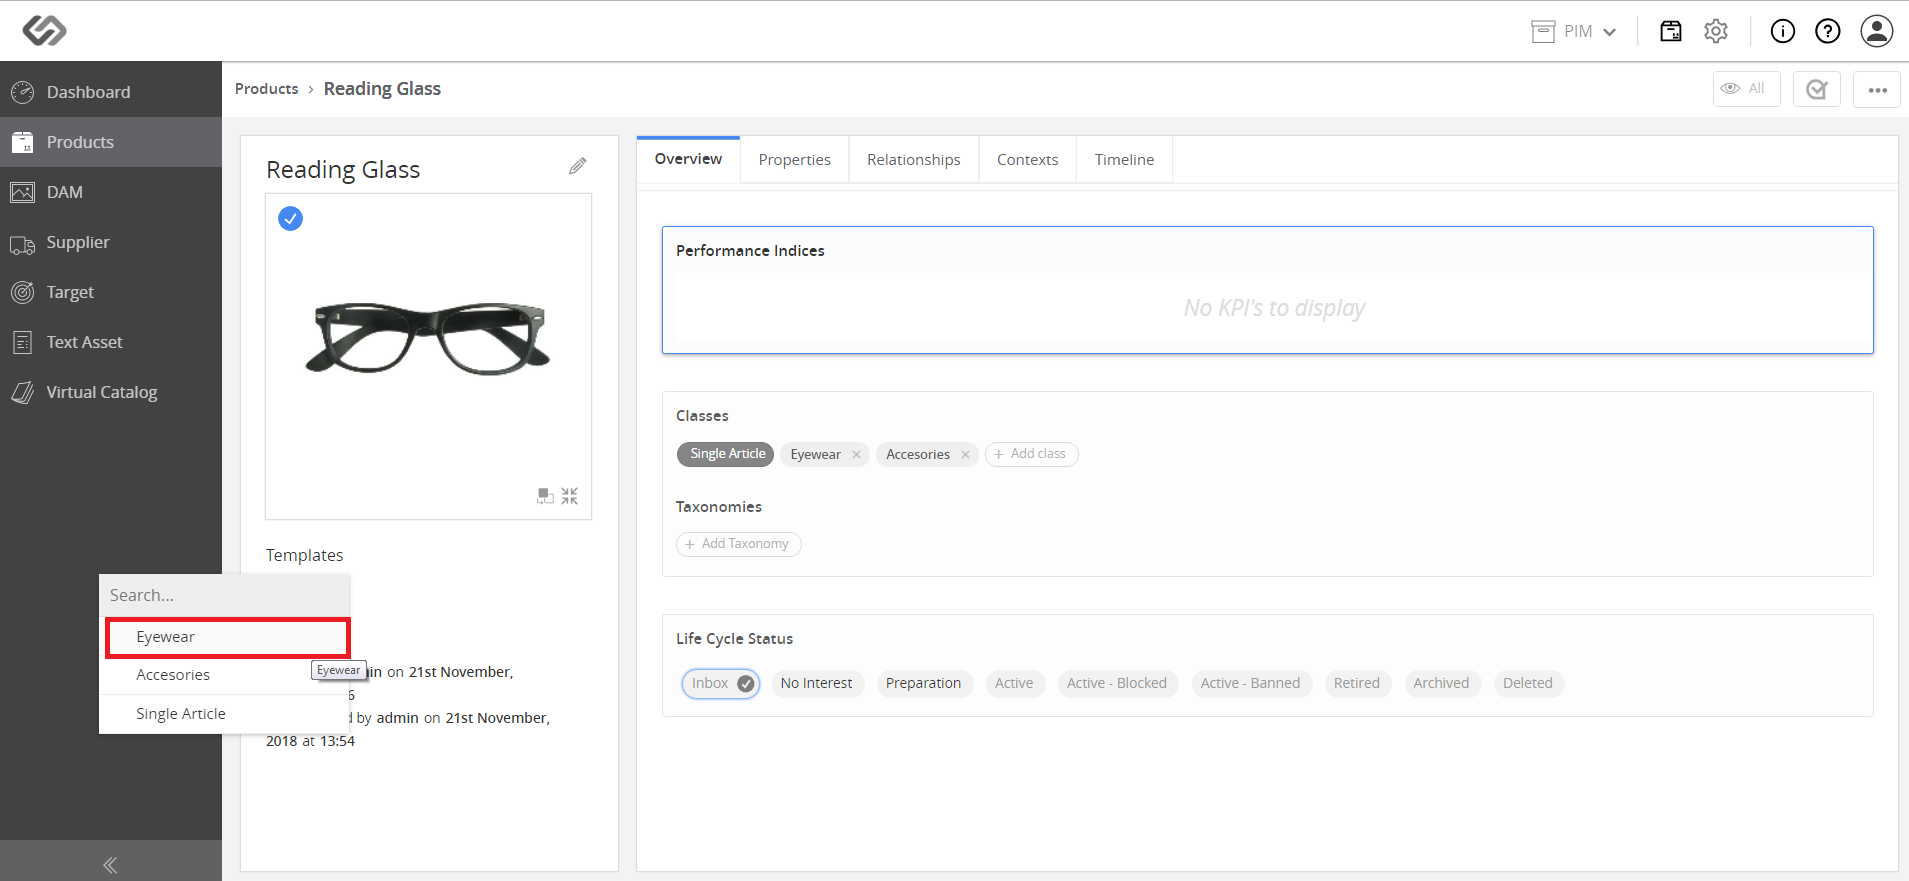Set status to Archived
Image resolution: width=1909 pixels, height=881 pixels.
(x=1442, y=684)
